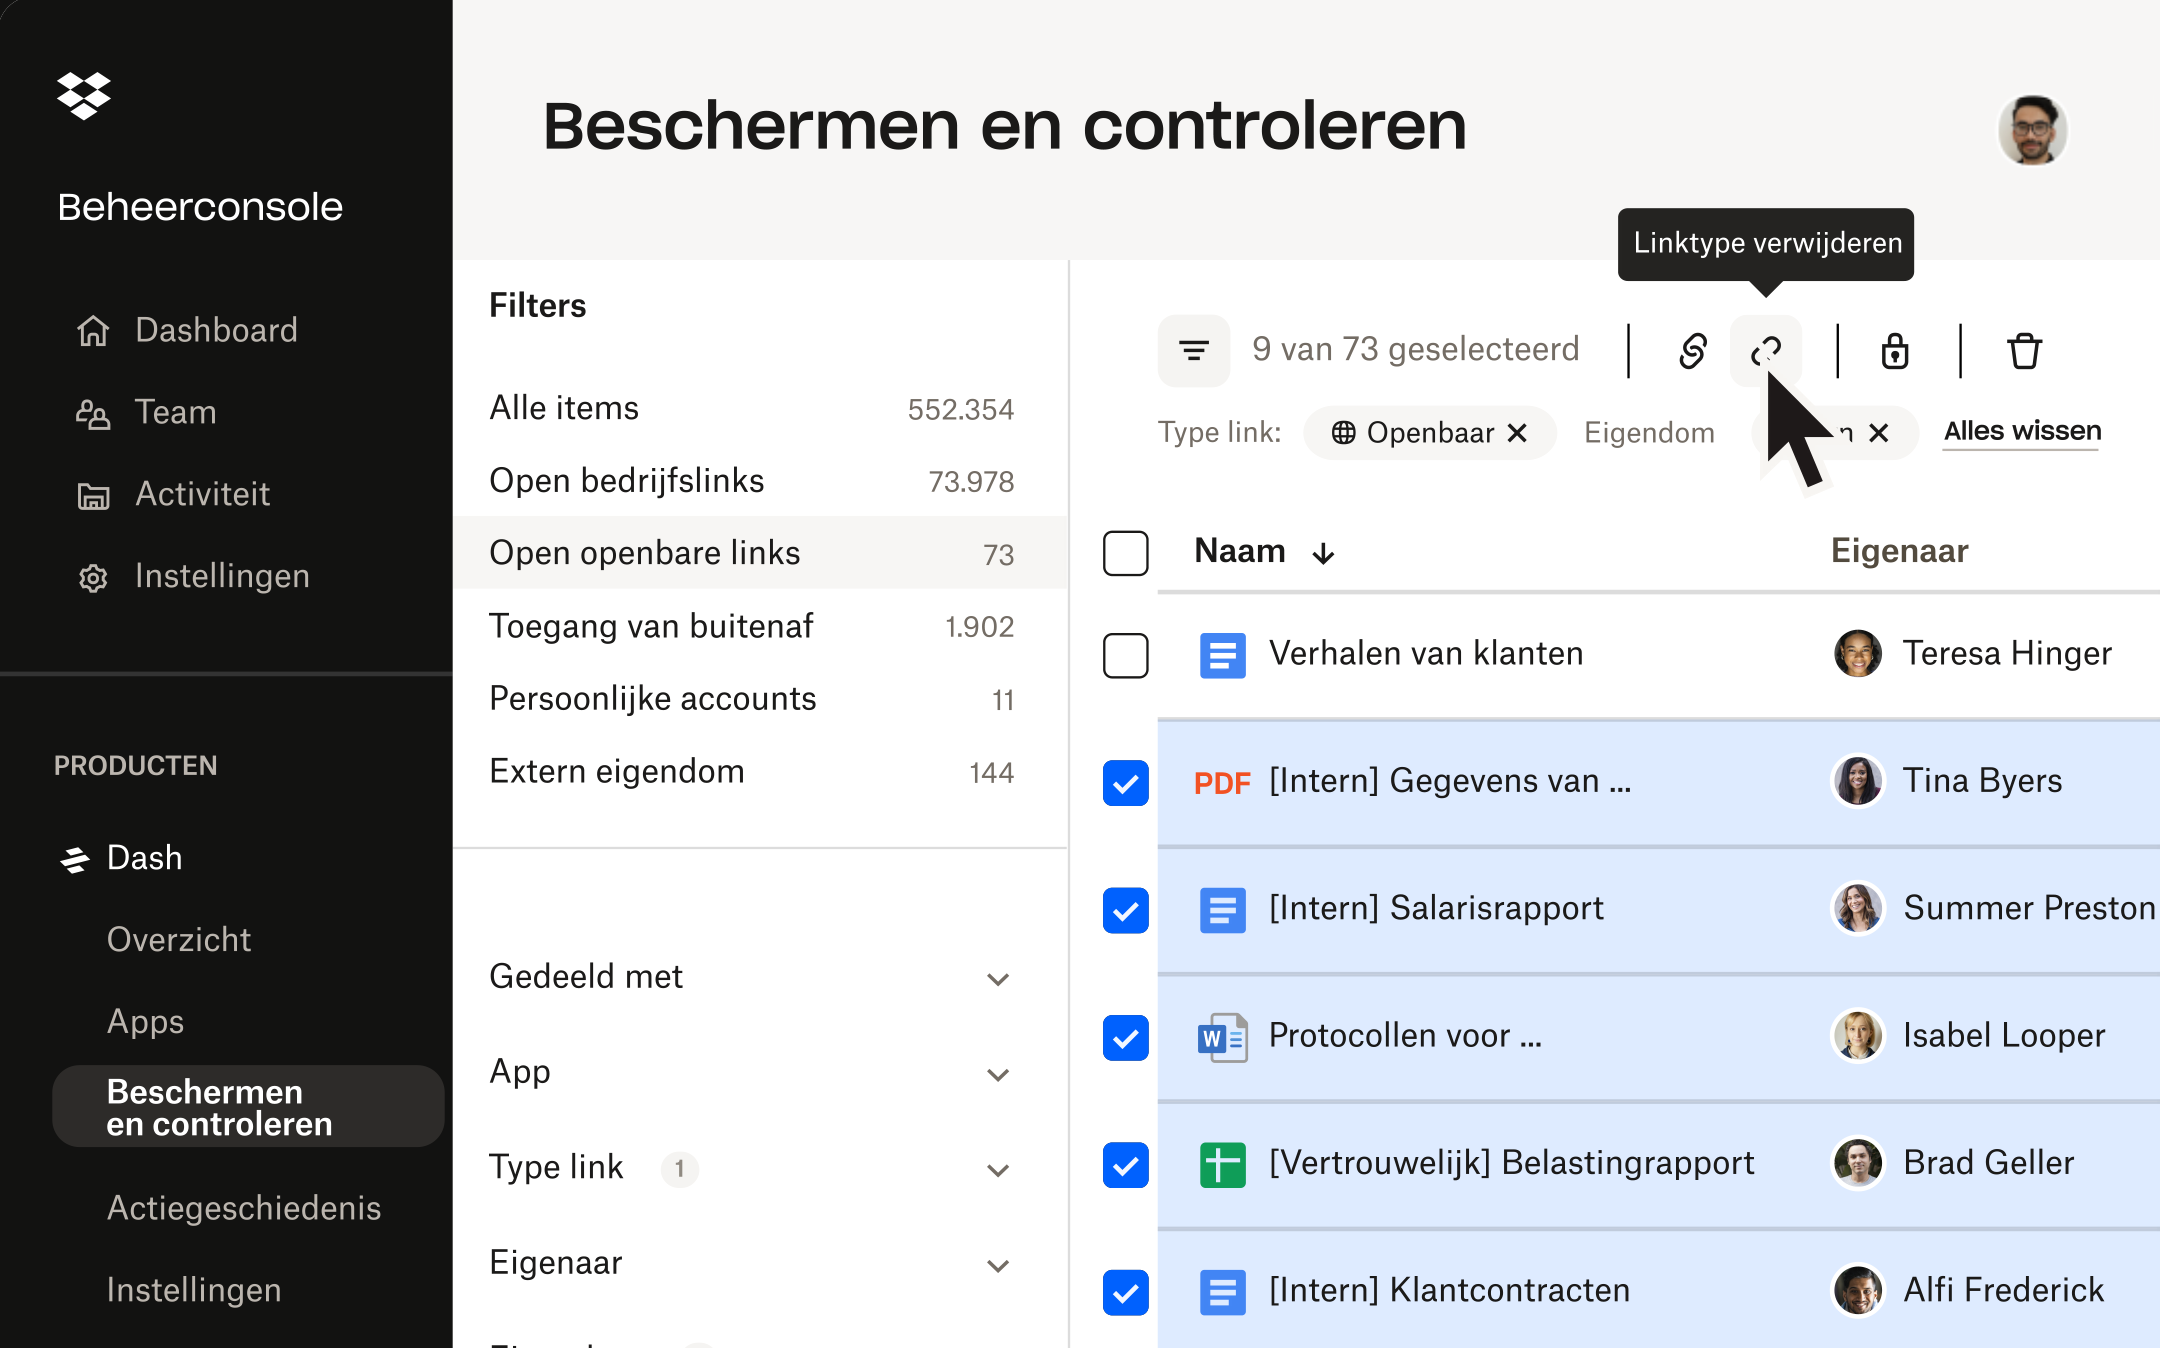Toggle the select-all checkbox in header
Viewport: 2160px width, 1348px height.
(x=1125, y=553)
